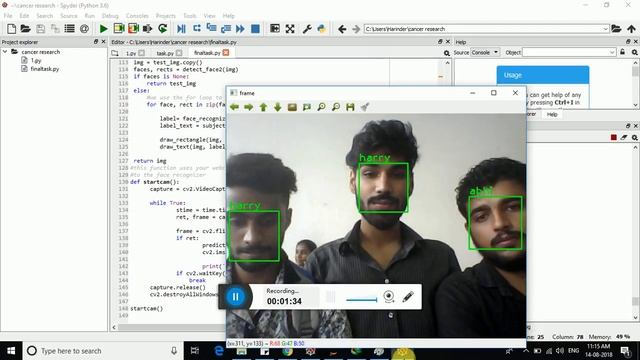Toggle fullscreen mode icon
This screenshot has width=640, height=360.
290,29
